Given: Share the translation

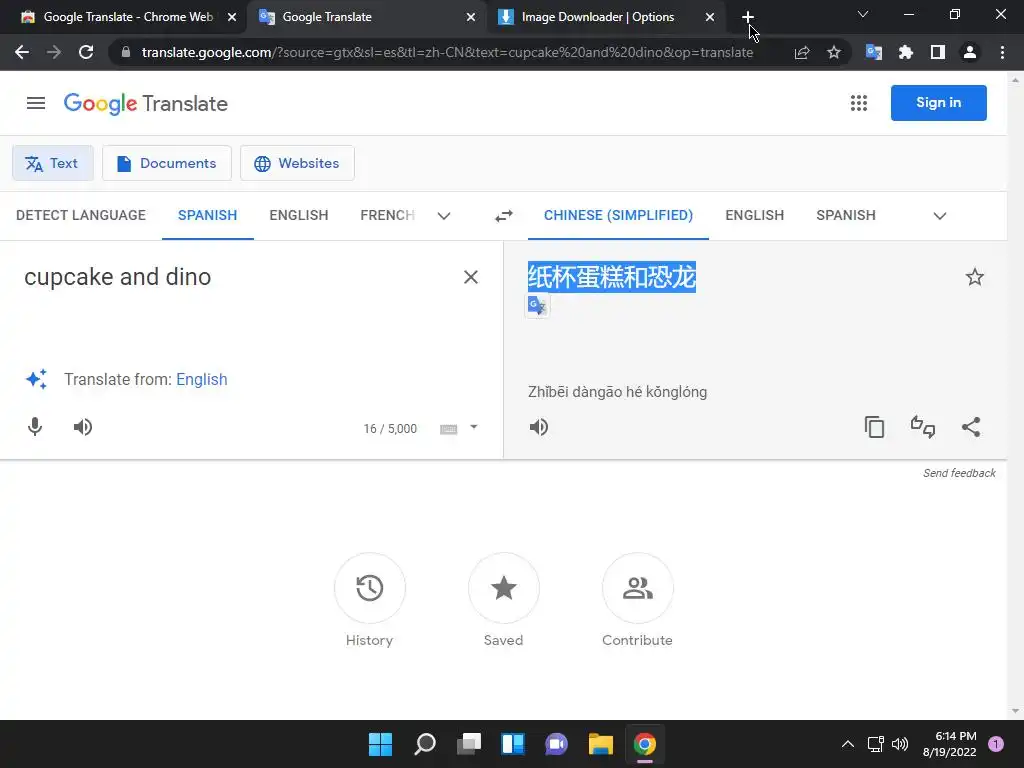Looking at the screenshot, I should click(971, 427).
